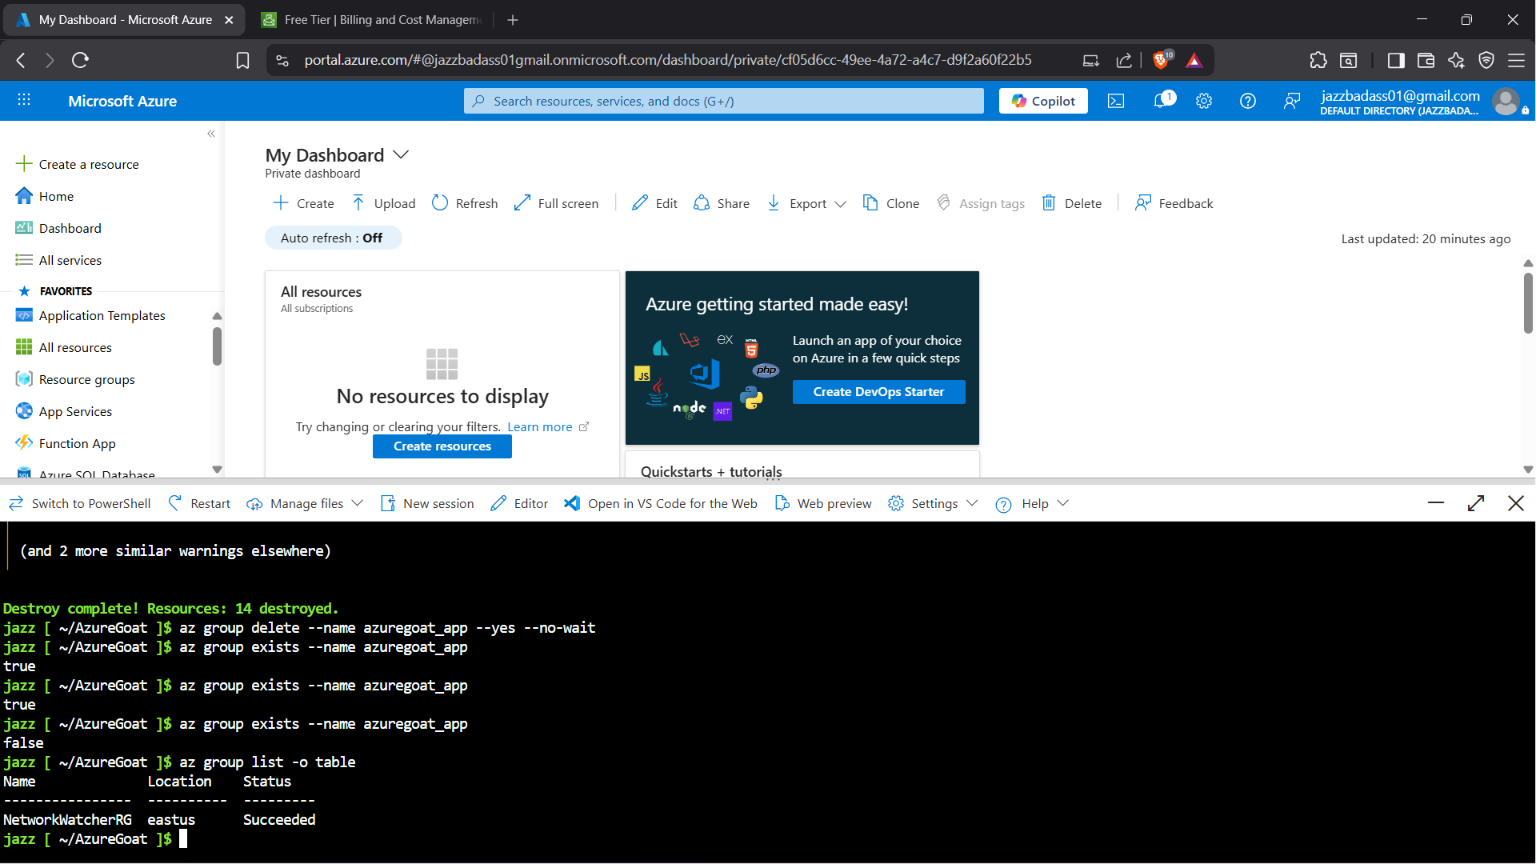Click the Create resources button
This screenshot has width=1536, height=864.
(442, 446)
